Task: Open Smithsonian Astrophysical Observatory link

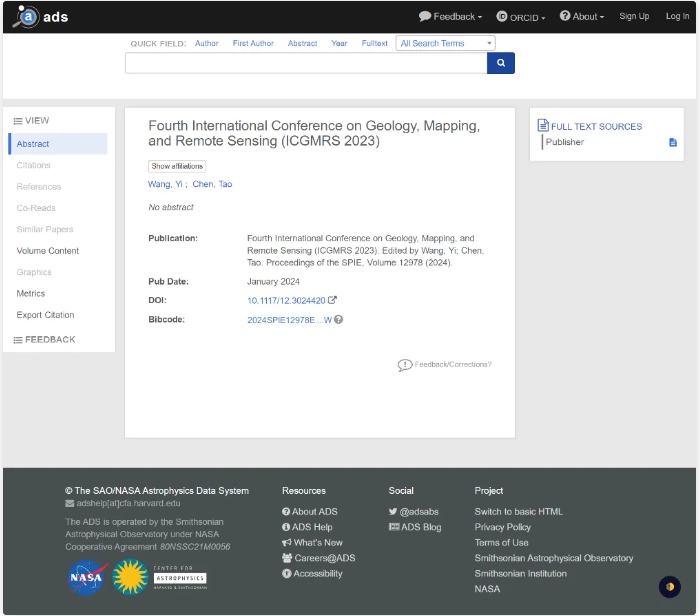Action: click(554, 558)
